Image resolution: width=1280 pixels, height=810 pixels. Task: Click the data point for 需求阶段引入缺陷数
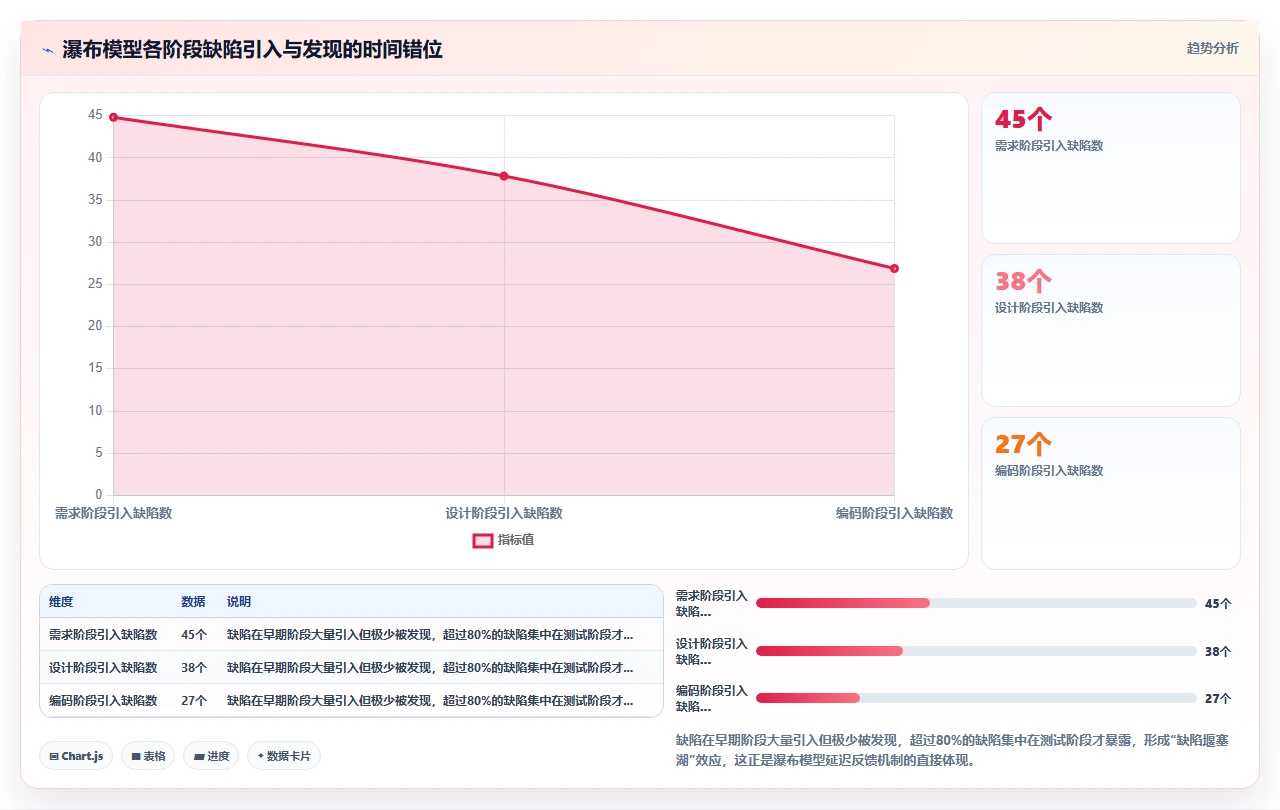[x=113, y=117]
